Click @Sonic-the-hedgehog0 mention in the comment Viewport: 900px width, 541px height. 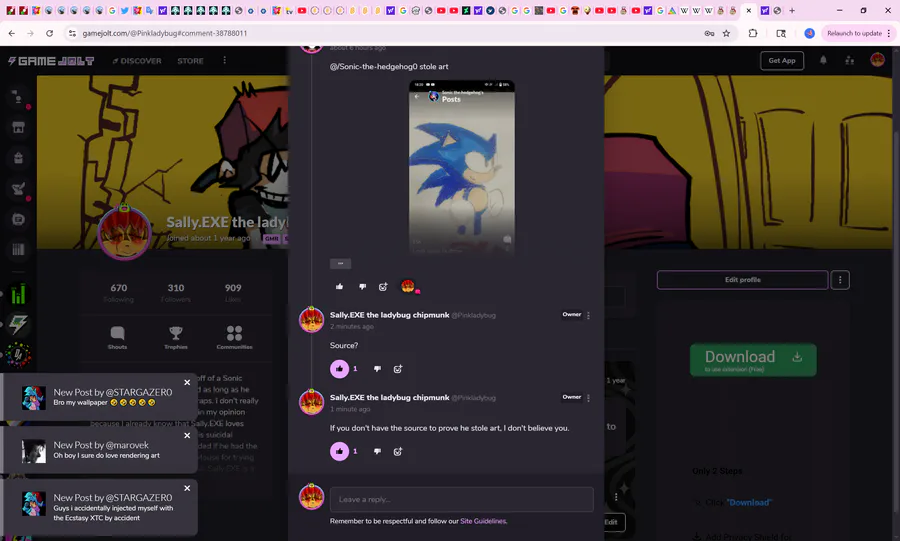pos(374,67)
